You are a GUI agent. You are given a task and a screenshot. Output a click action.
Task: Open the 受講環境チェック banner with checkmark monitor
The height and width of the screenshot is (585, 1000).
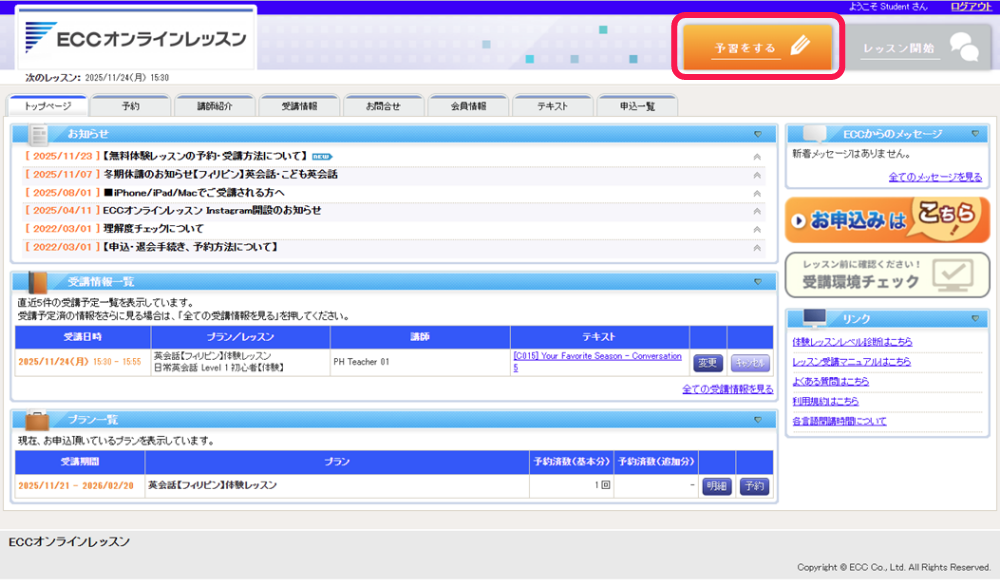pyautogui.click(x=887, y=275)
